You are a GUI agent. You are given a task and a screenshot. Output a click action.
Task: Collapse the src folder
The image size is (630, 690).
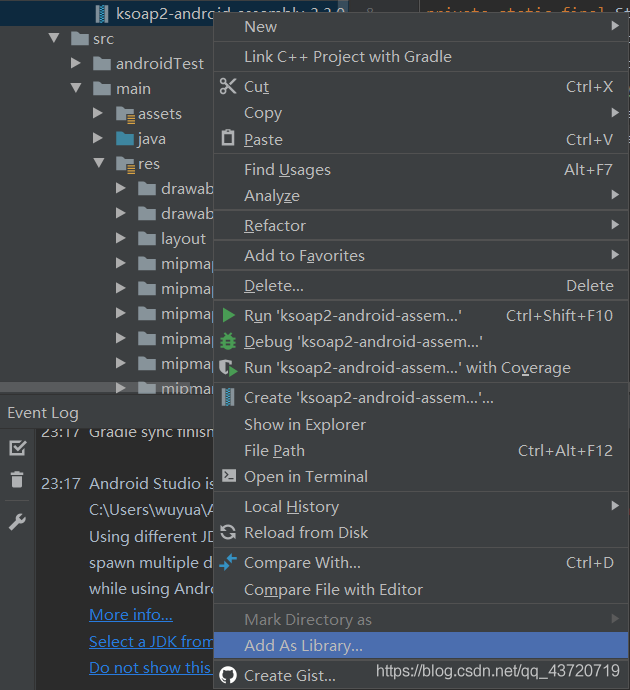pos(54,38)
